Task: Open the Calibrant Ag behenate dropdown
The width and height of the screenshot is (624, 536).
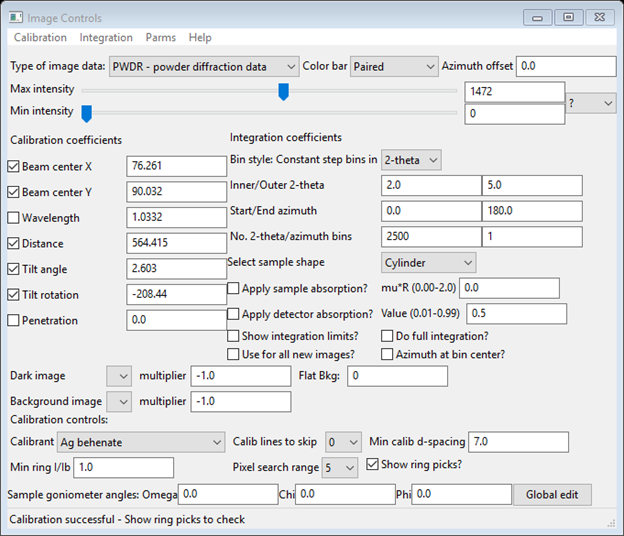Action: [141, 442]
